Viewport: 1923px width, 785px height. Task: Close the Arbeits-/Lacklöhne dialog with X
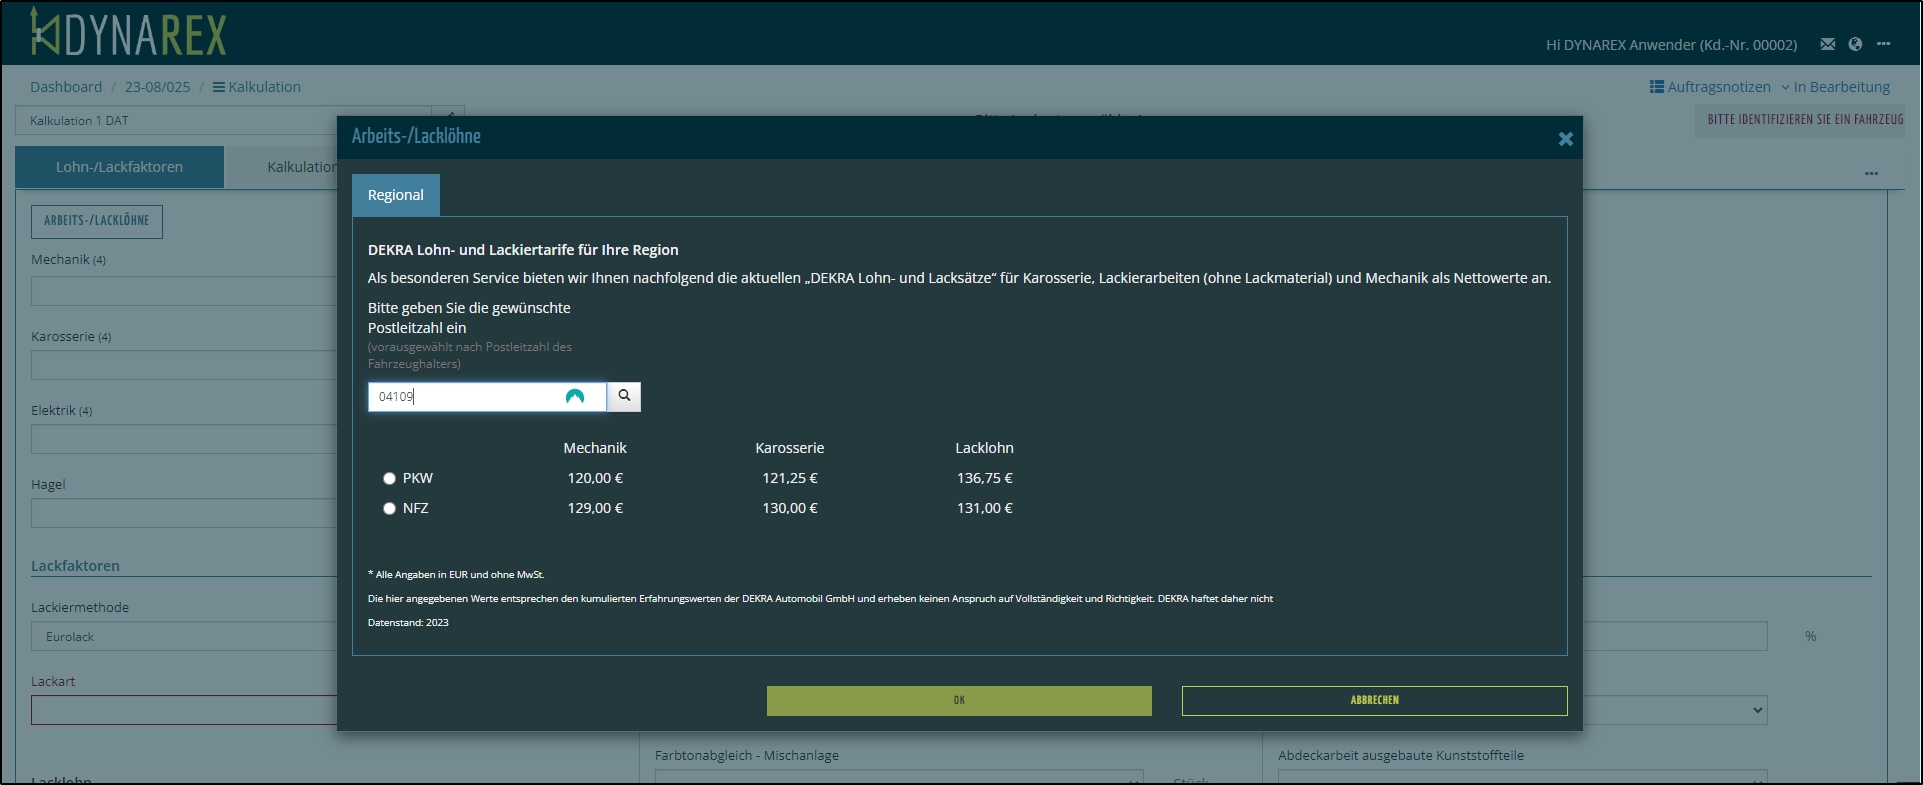[x=1565, y=139]
